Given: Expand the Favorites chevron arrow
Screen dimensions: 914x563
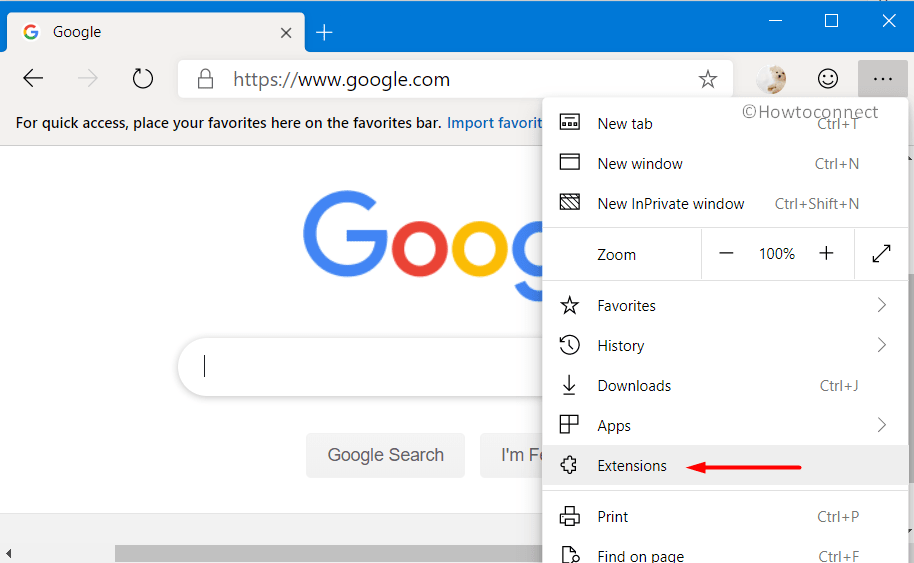Looking at the screenshot, I should coord(881,305).
